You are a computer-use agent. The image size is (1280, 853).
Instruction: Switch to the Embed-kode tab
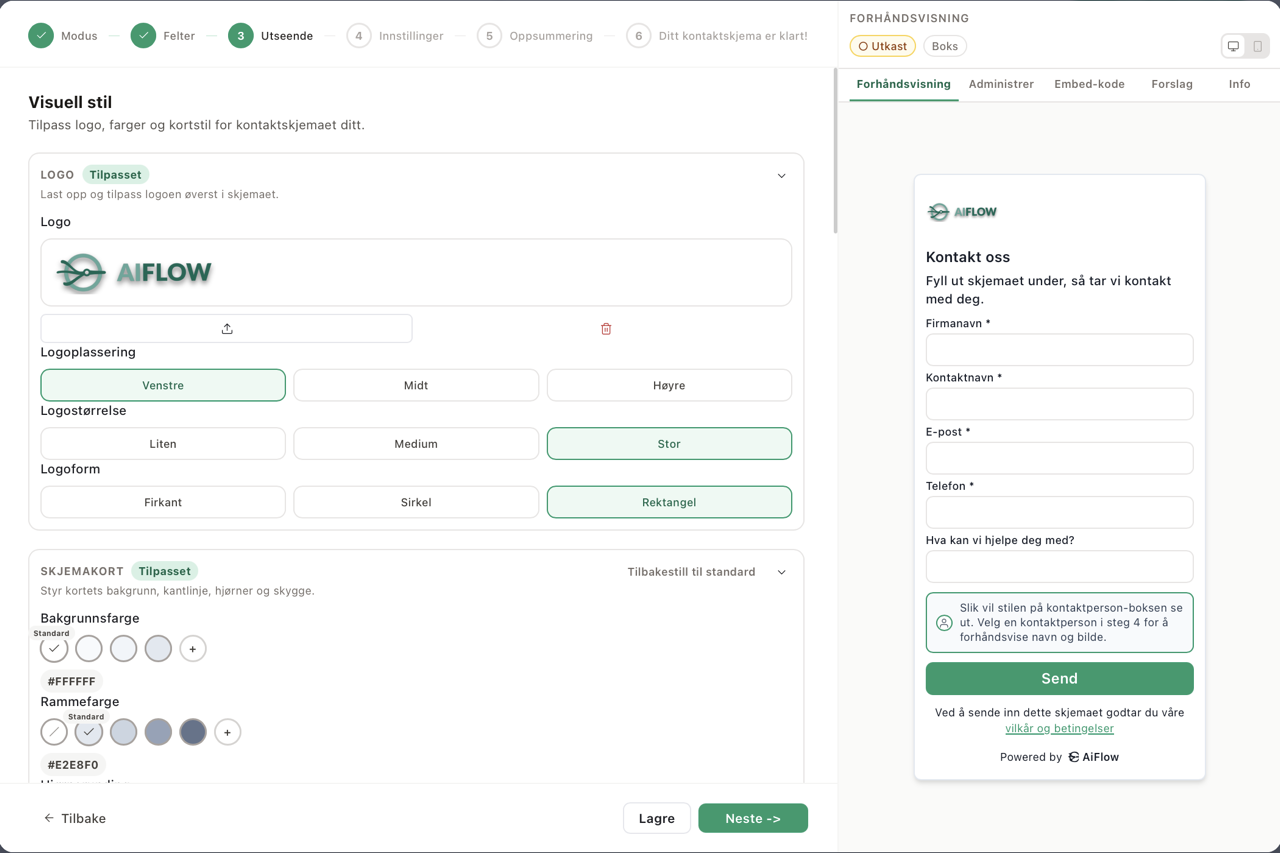tap(1089, 84)
